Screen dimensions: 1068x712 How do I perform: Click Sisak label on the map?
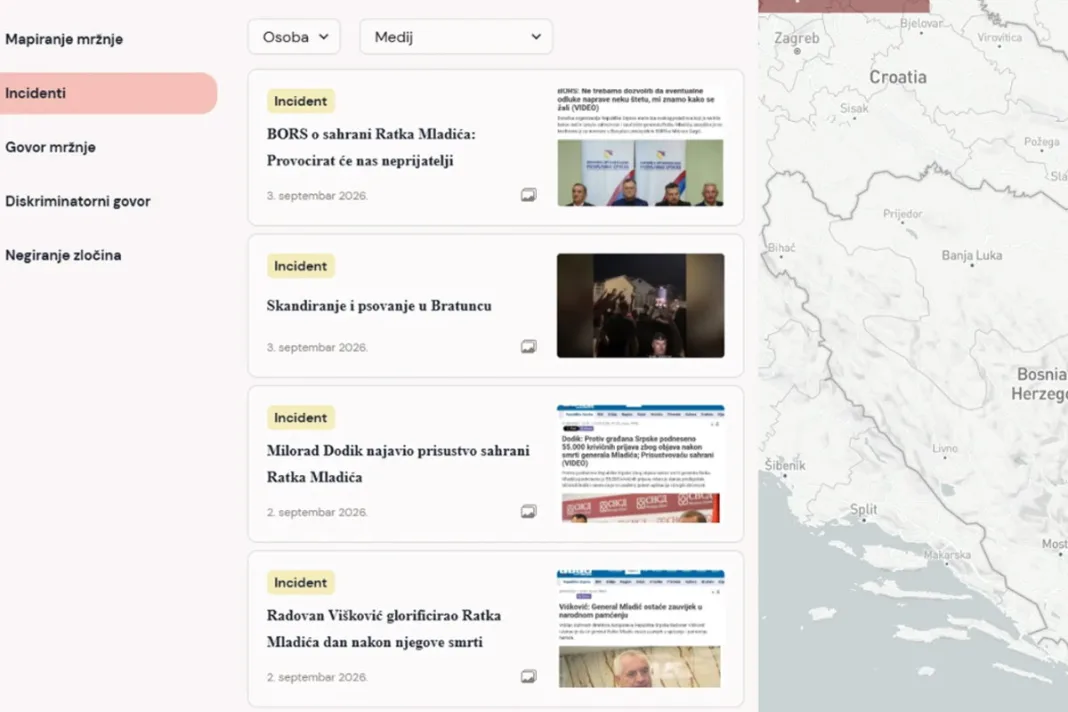tap(854, 108)
